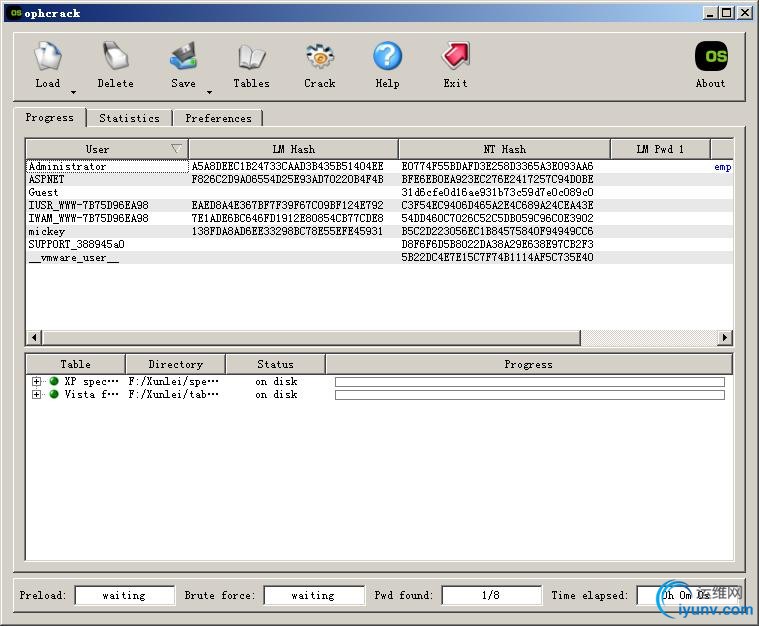The height and width of the screenshot is (626, 759).
Task: Start cracking with the Crack gear icon
Action: point(319,56)
